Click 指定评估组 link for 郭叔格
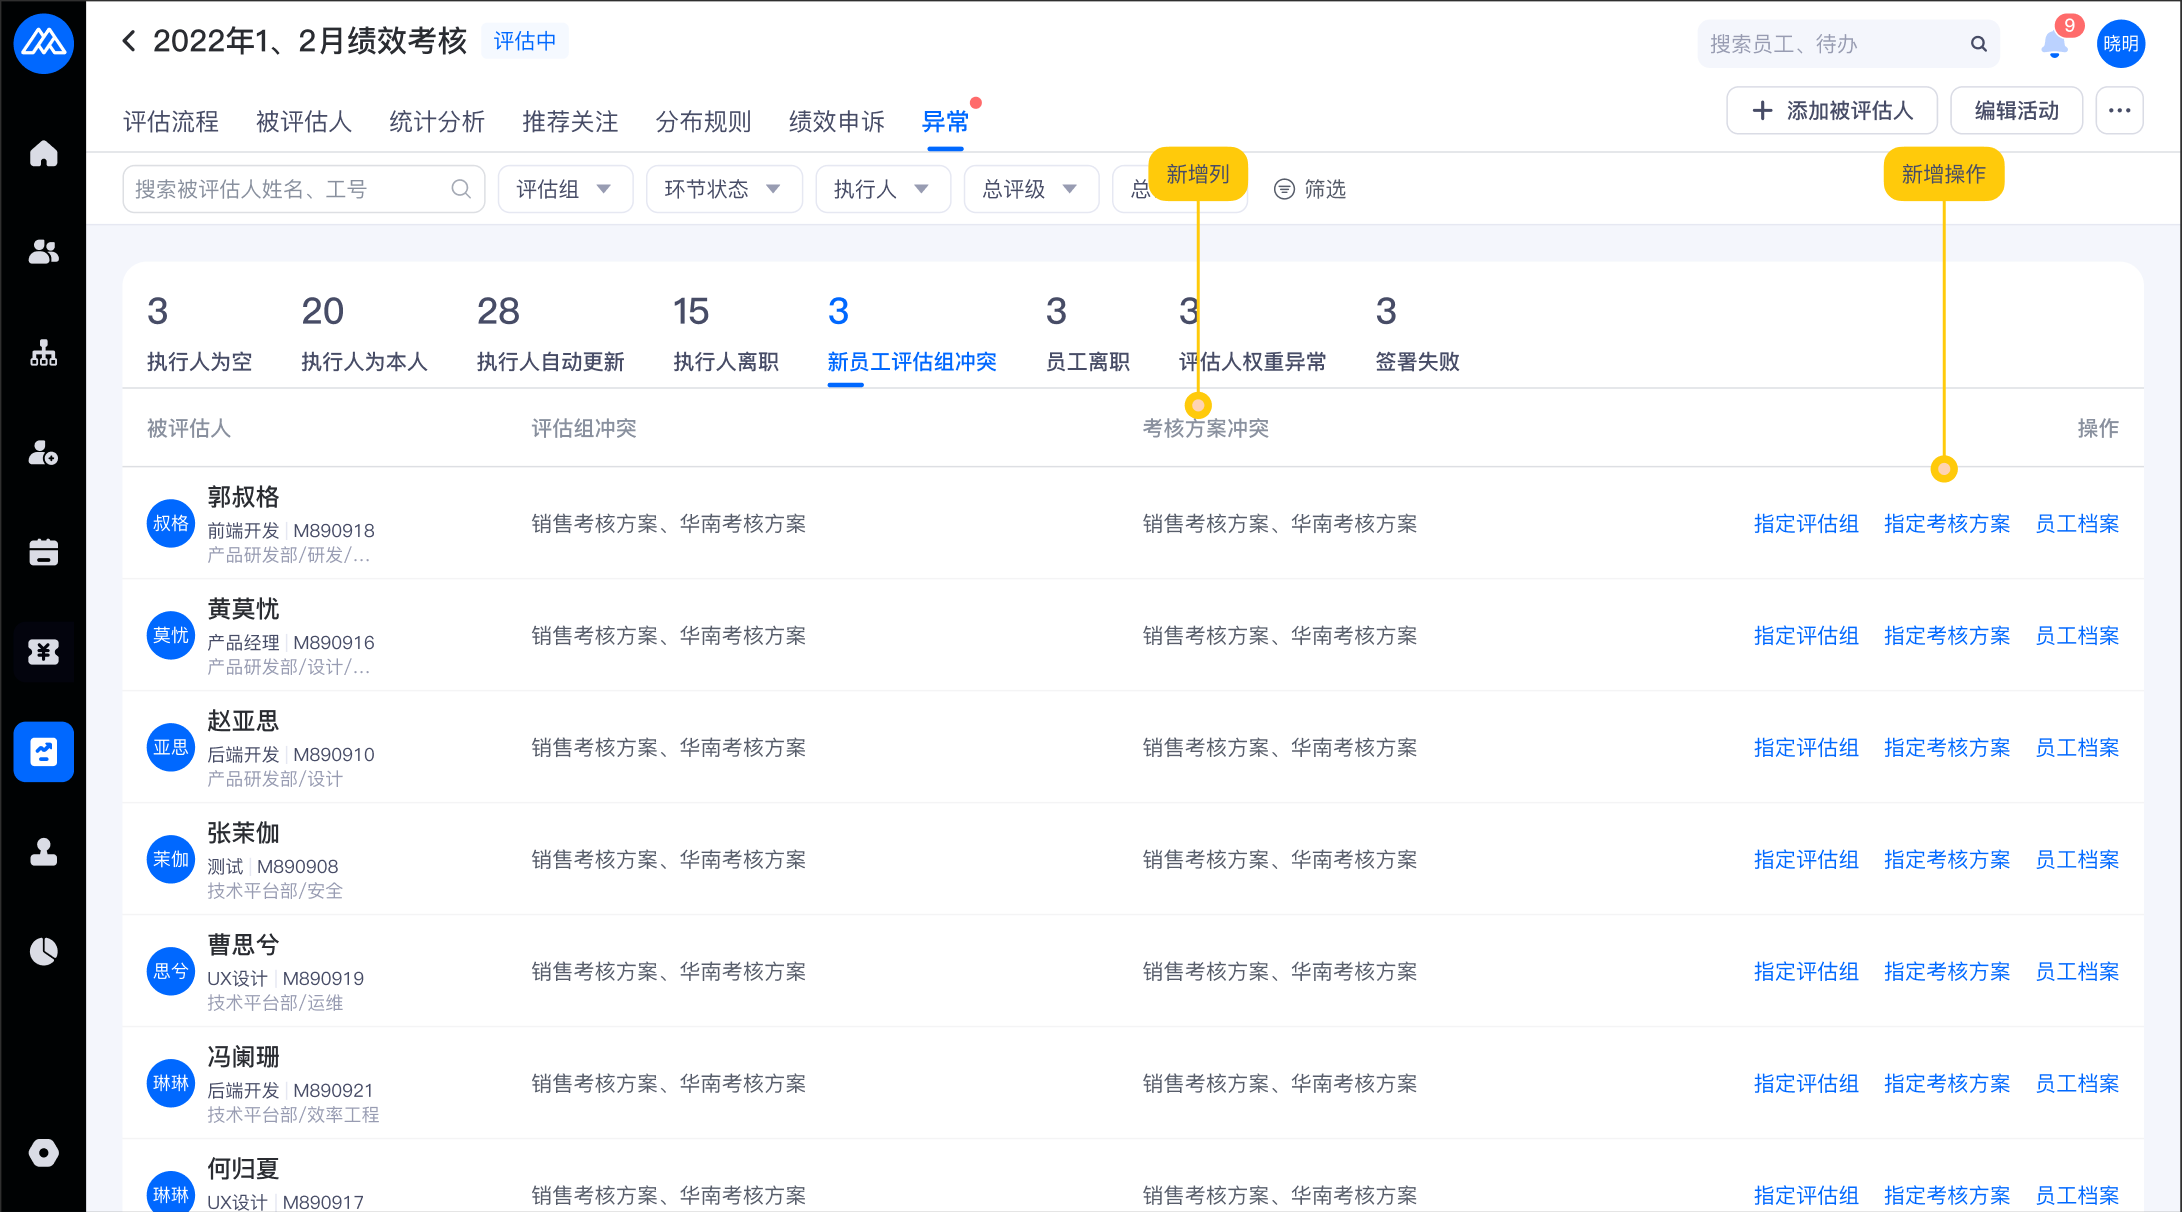The image size is (2182, 1212). click(1806, 524)
